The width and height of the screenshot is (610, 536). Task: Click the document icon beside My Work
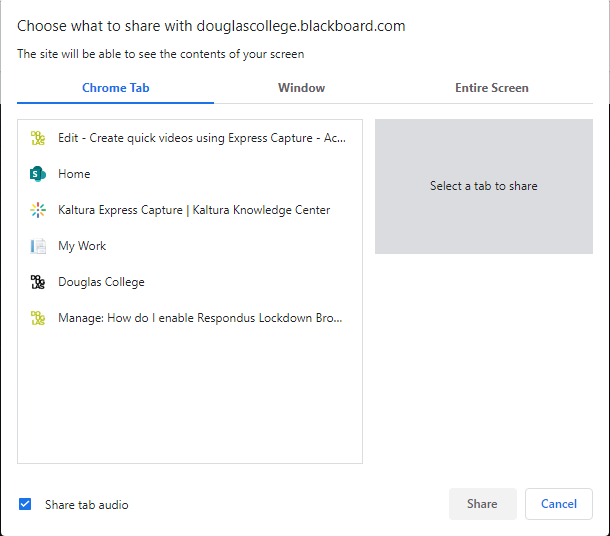[x=38, y=246]
